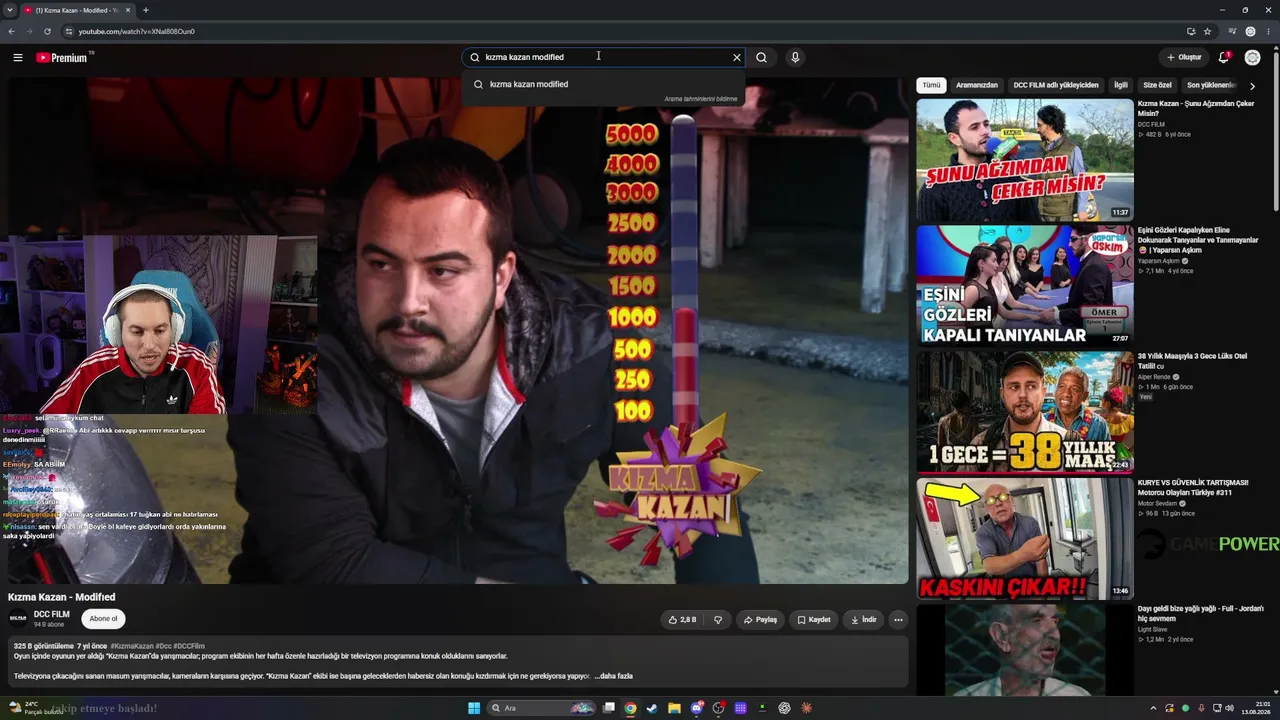Open 'Şunu Ağzımdan Çeker Misin?' thumbnail

pos(1025,159)
